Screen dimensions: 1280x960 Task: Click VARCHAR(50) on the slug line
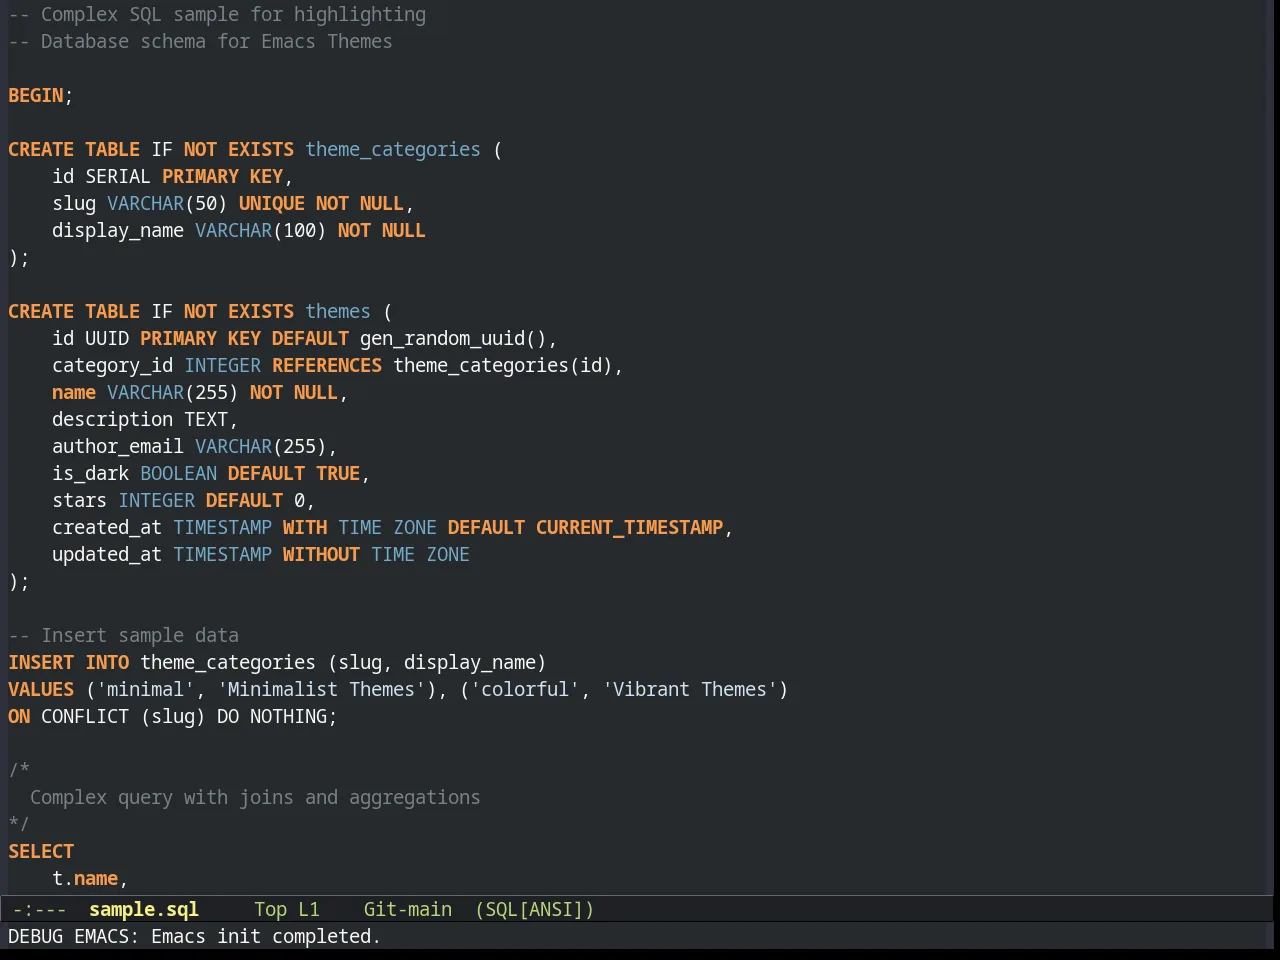point(167,203)
